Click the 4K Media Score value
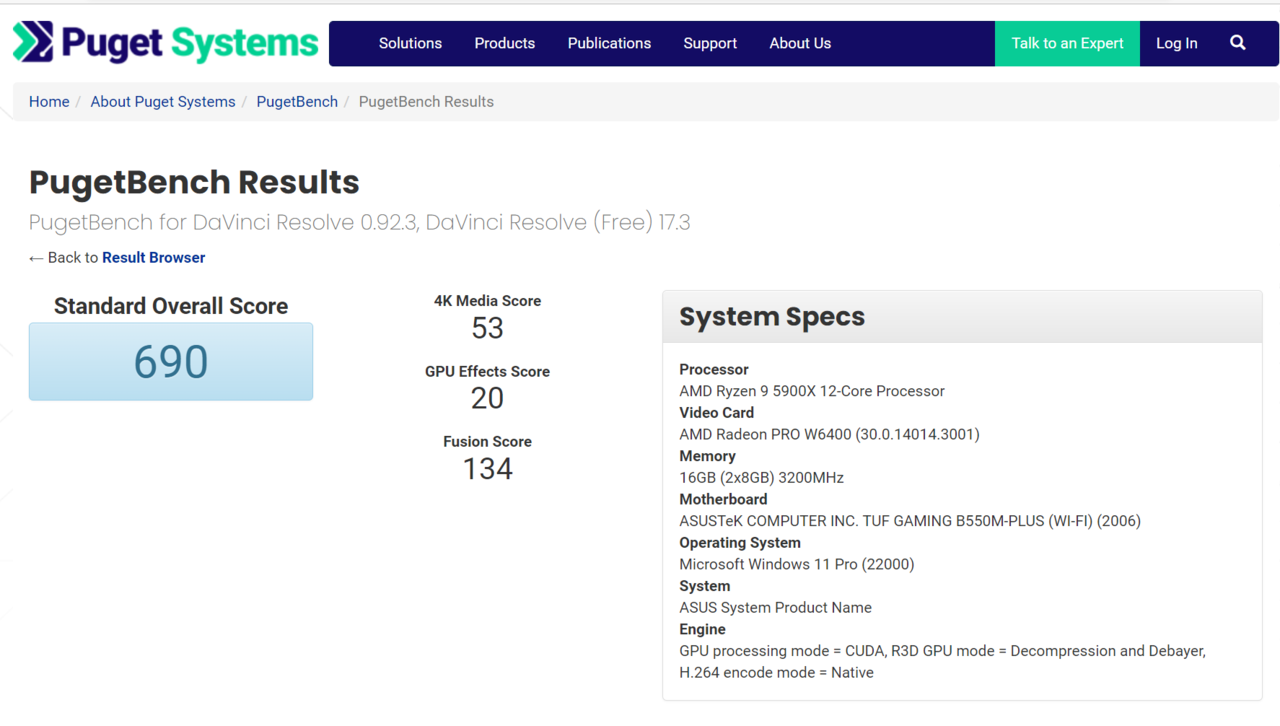 point(487,328)
